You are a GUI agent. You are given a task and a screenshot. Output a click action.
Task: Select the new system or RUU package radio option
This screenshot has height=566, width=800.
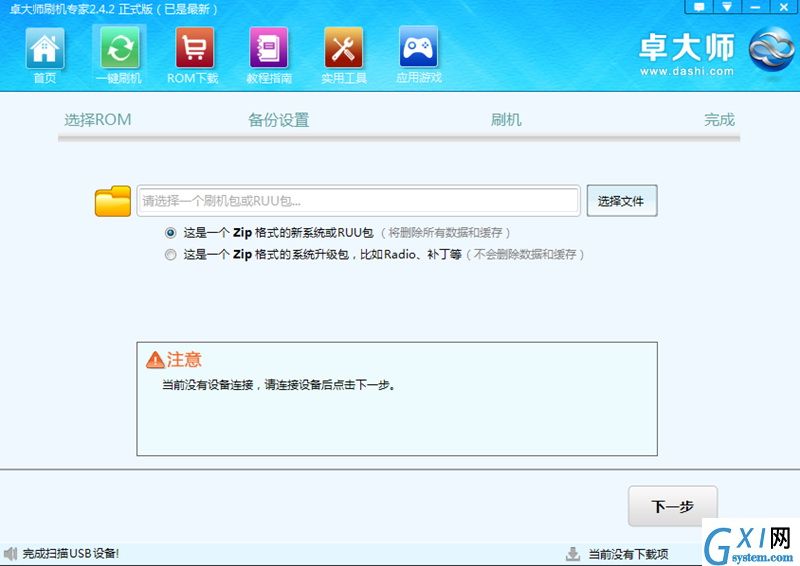tap(170, 233)
